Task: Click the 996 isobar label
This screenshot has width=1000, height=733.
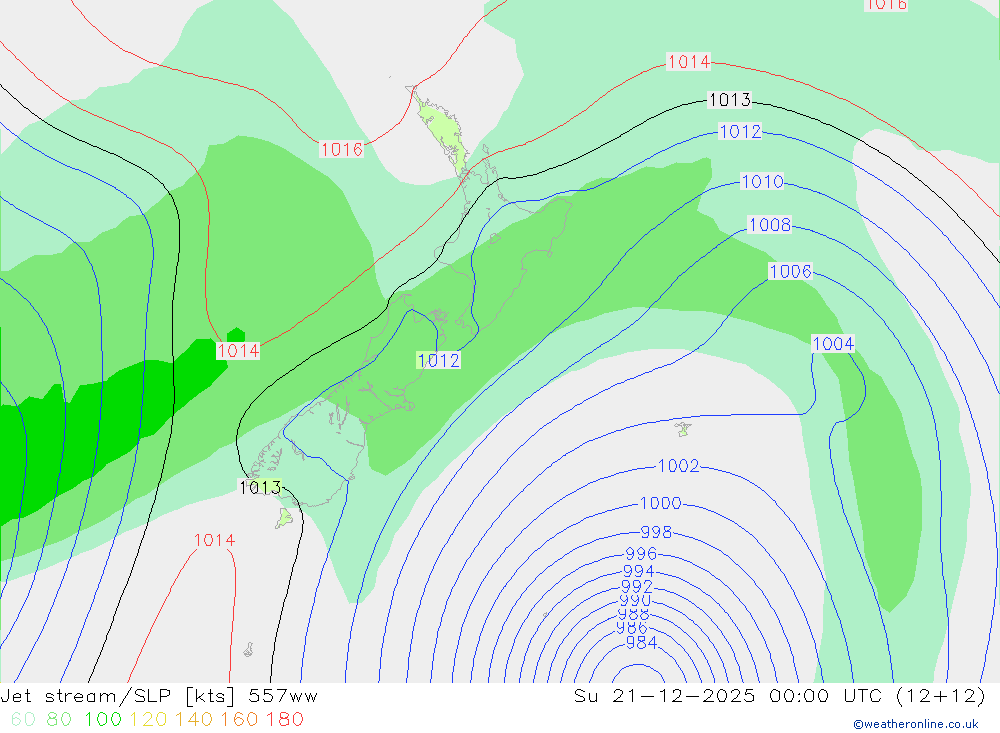Action: point(641,554)
